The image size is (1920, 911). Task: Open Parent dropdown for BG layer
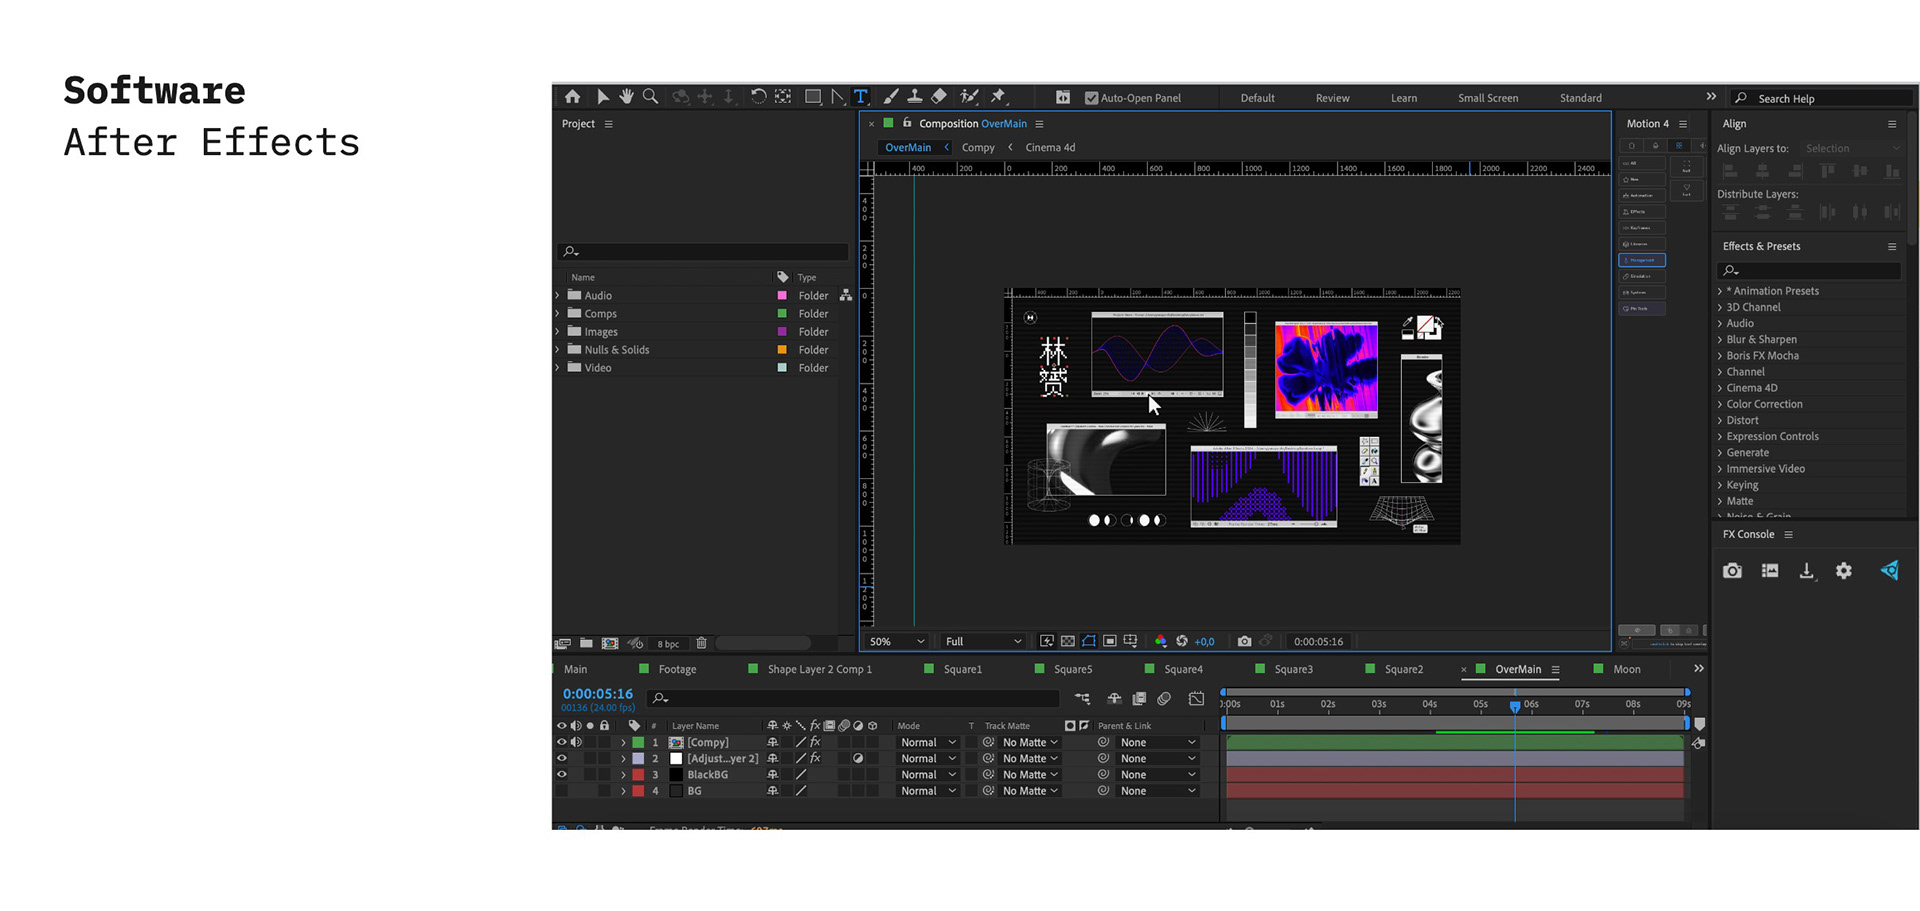point(1158,790)
